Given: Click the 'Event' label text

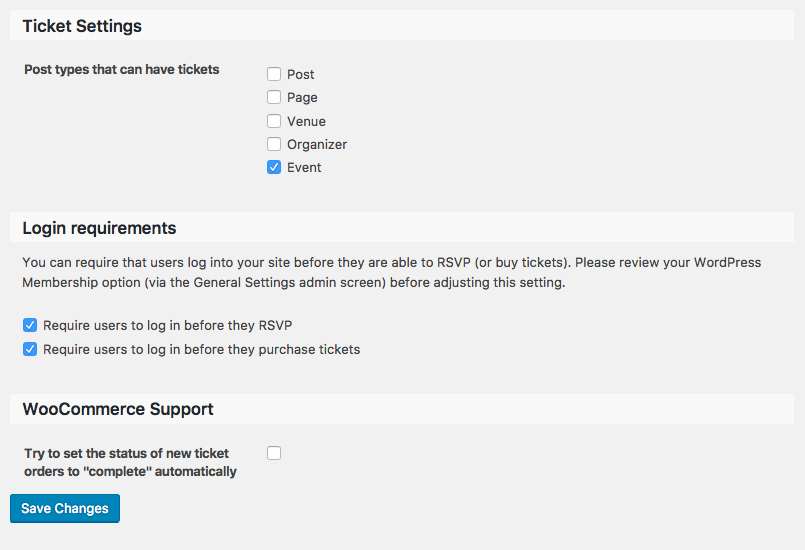Looking at the screenshot, I should [304, 167].
